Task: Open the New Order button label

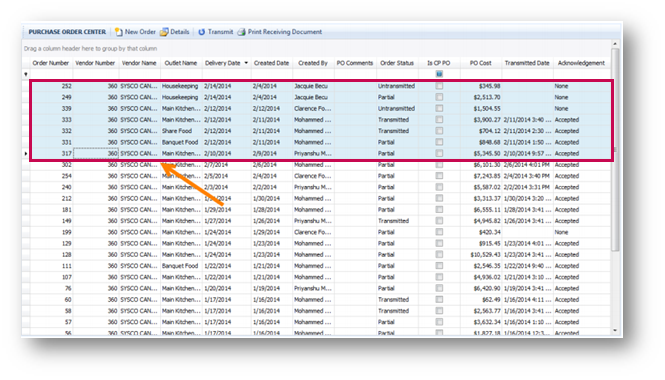Action: 140,32
